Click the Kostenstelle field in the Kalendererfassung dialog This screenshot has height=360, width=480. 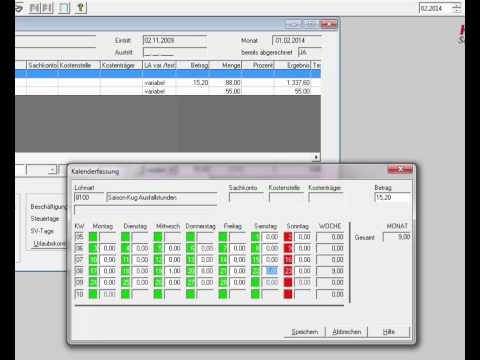coord(286,197)
